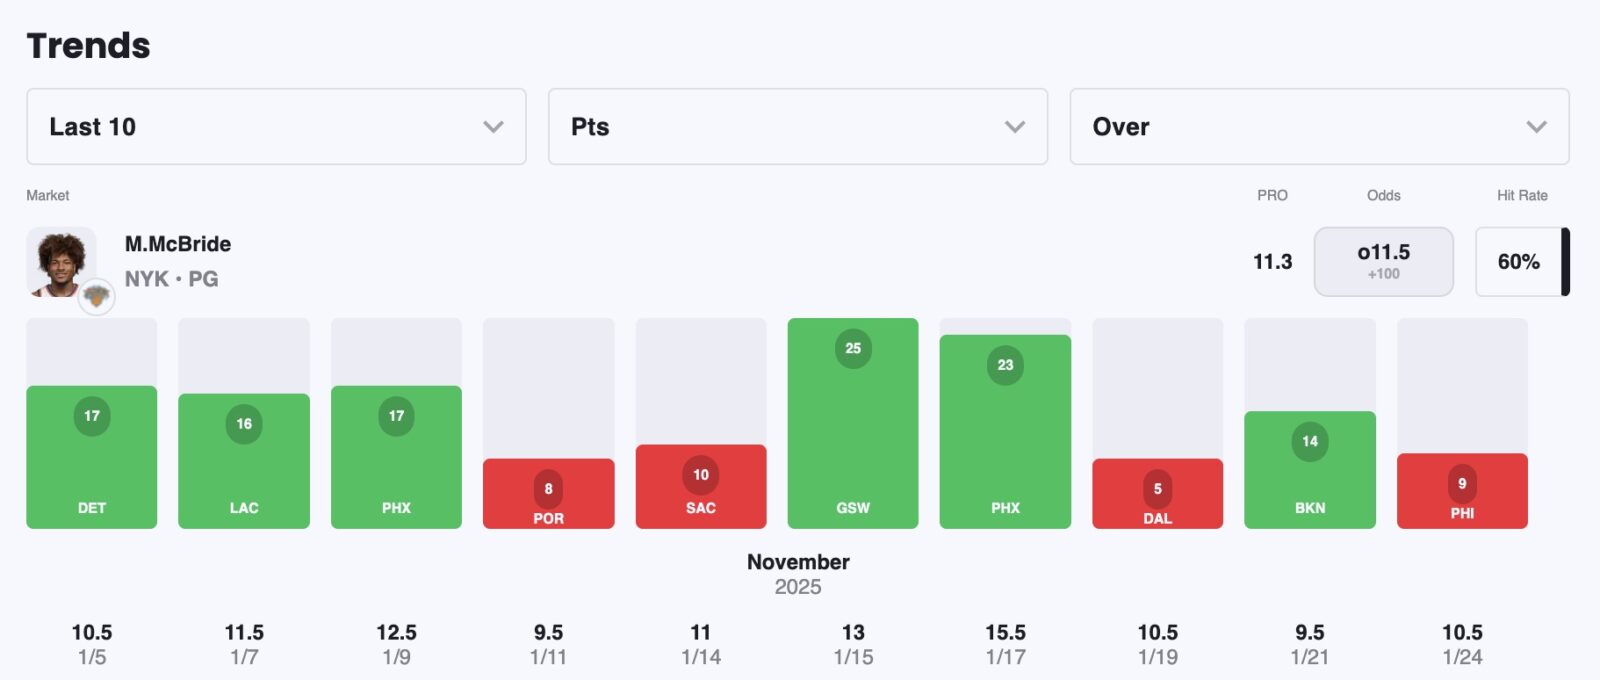Click the 5-point badge on DAL bar
Image resolution: width=1600 pixels, height=680 pixels.
click(x=1158, y=489)
